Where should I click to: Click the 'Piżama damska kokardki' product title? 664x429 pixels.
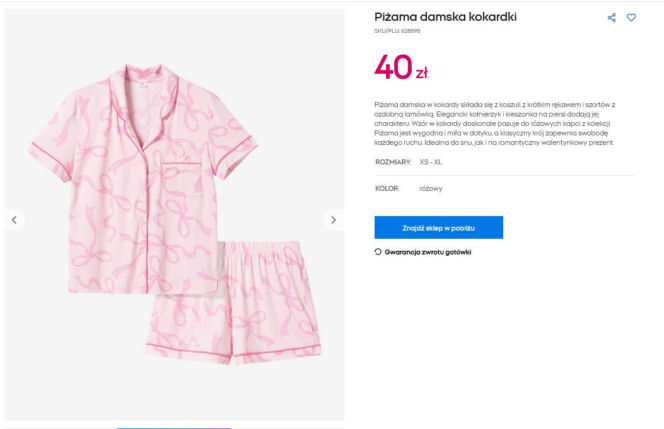(x=445, y=17)
